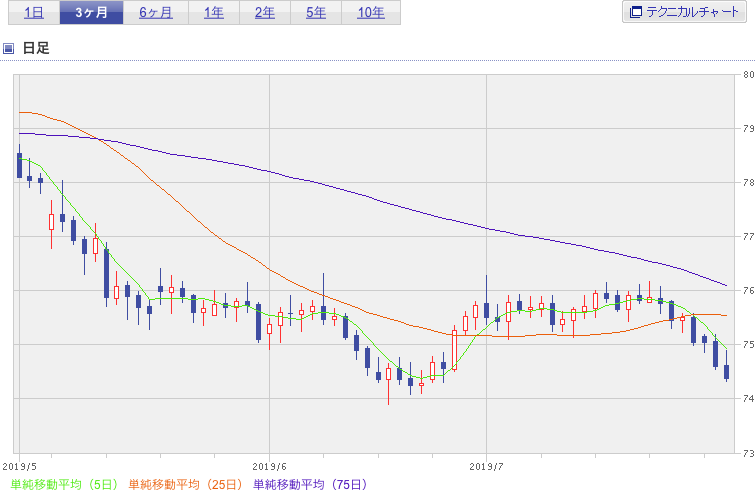Viewport: 755px width, 493px height.
Task: Click the 78 price axis label
Action: point(749,182)
